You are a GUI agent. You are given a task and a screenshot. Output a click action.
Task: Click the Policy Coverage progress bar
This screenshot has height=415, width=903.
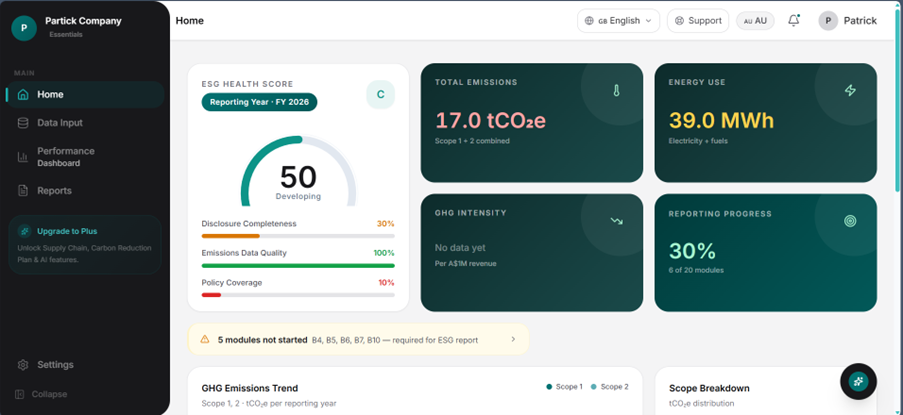tap(298, 295)
